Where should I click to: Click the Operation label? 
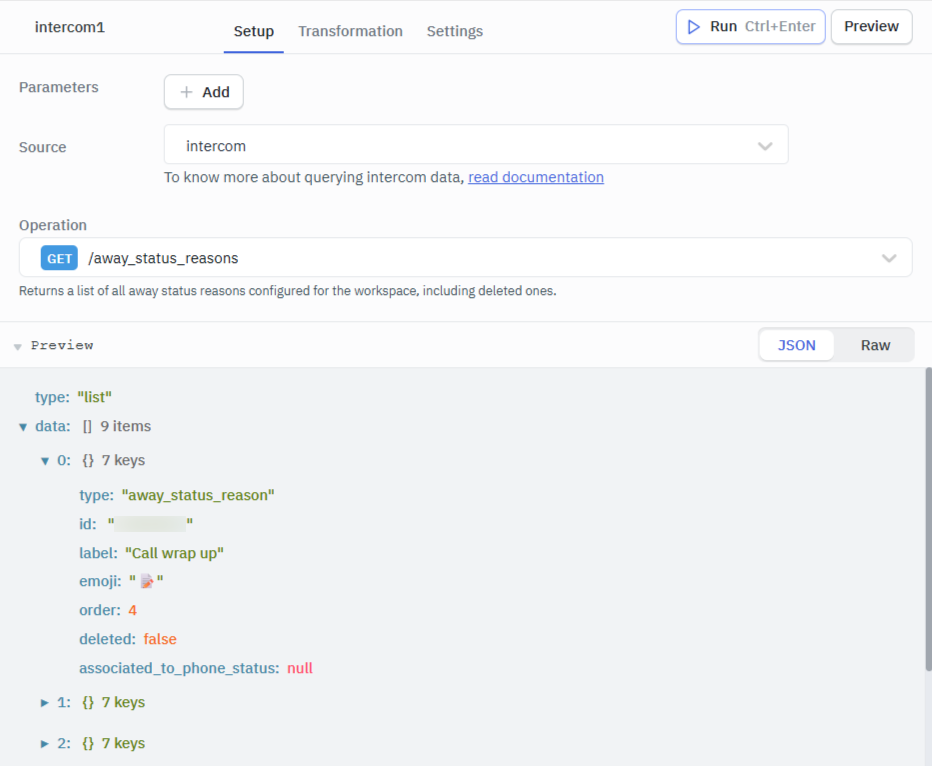coord(53,225)
